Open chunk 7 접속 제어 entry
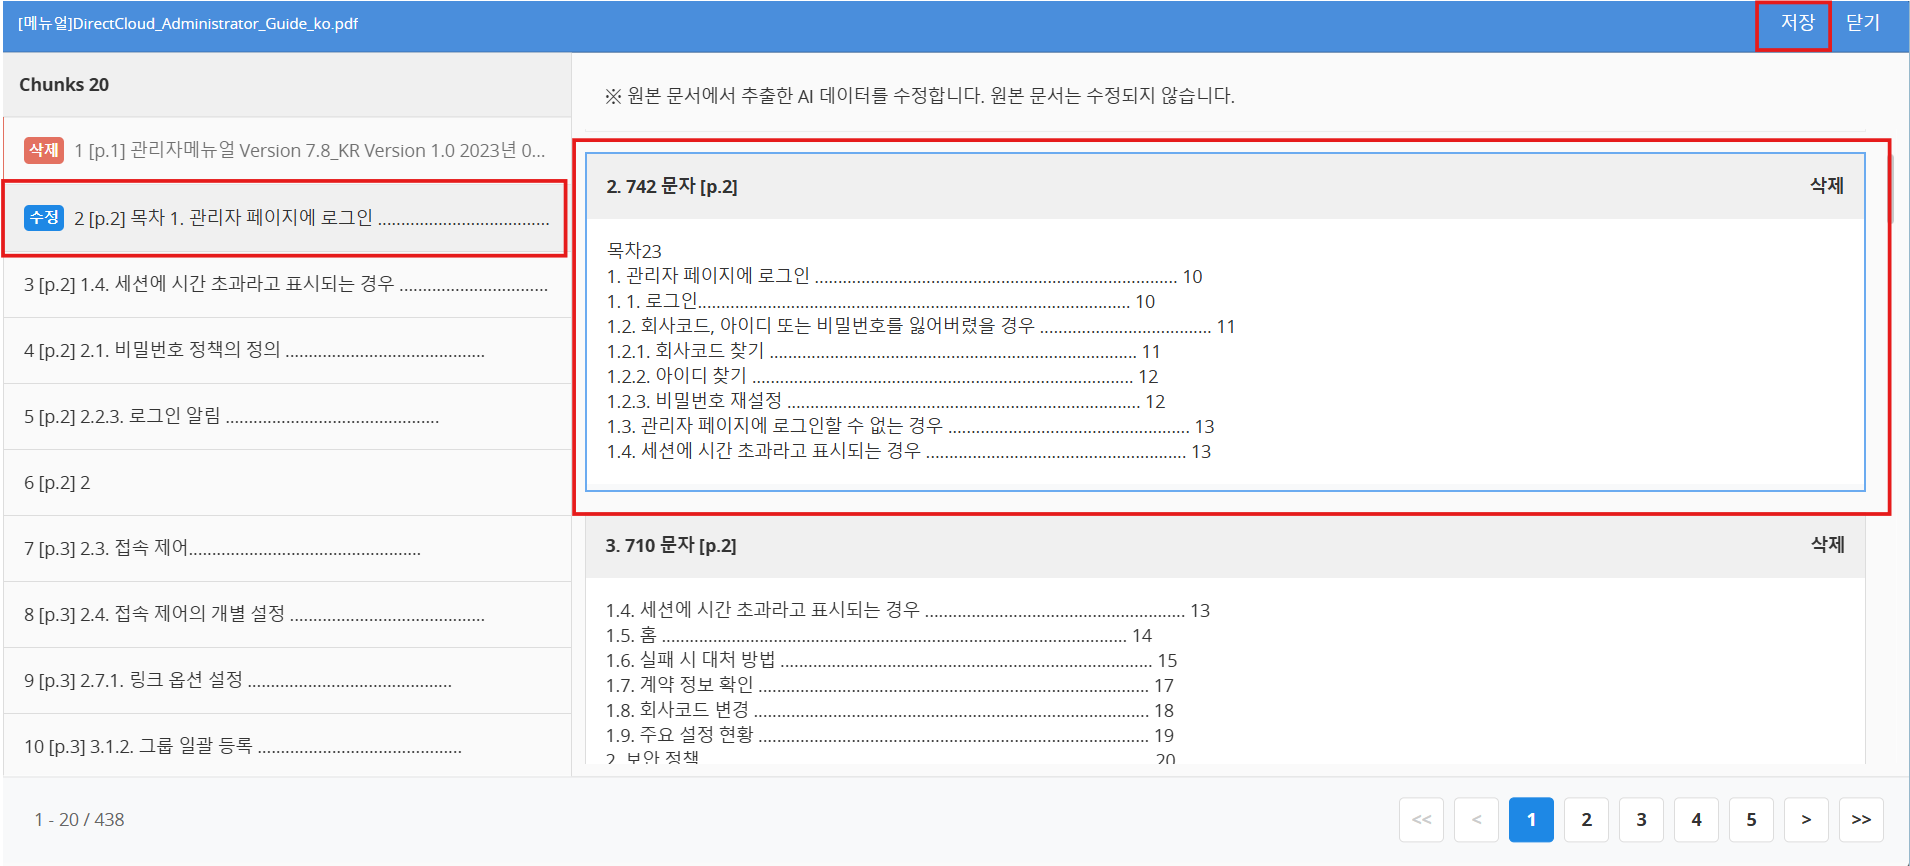The width and height of the screenshot is (1910, 866). click(286, 548)
